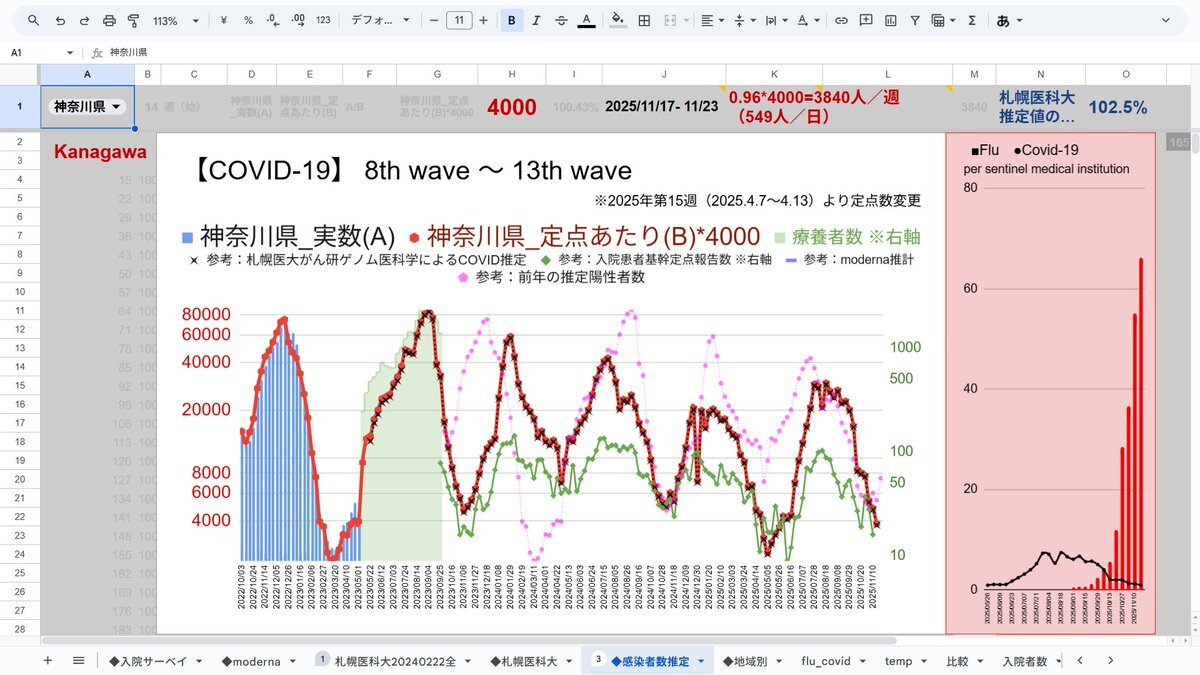Open the 113% zoom dropdown
Image resolution: width=1200 pixels, height=675 pixels.
coord(175,20)
